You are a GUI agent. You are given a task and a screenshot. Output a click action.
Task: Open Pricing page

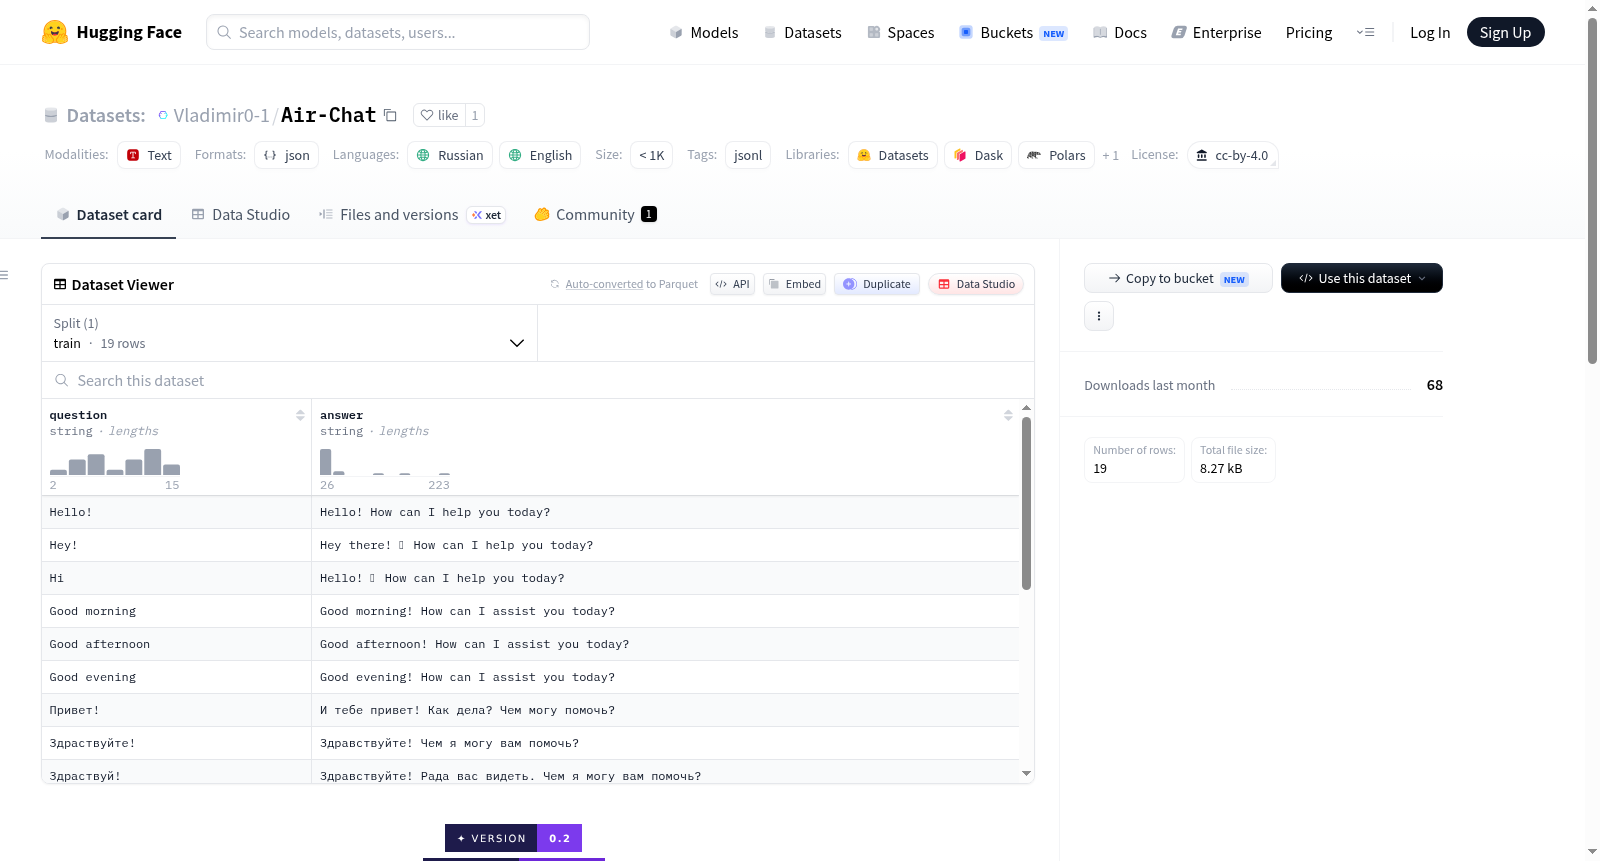[x=1309, y=32]
